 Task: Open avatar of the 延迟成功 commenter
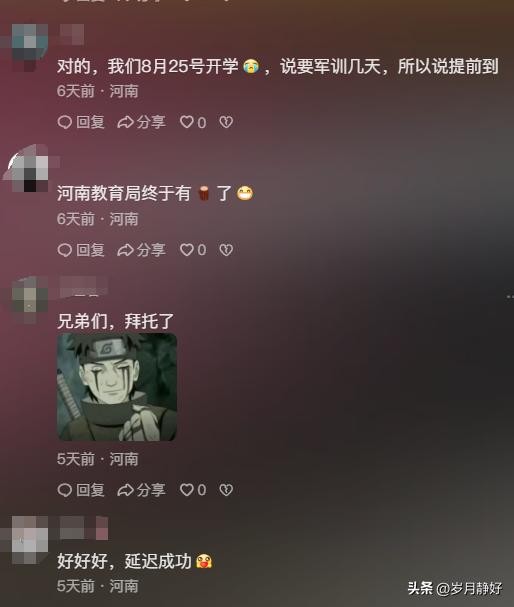click(x=28, y=540)
